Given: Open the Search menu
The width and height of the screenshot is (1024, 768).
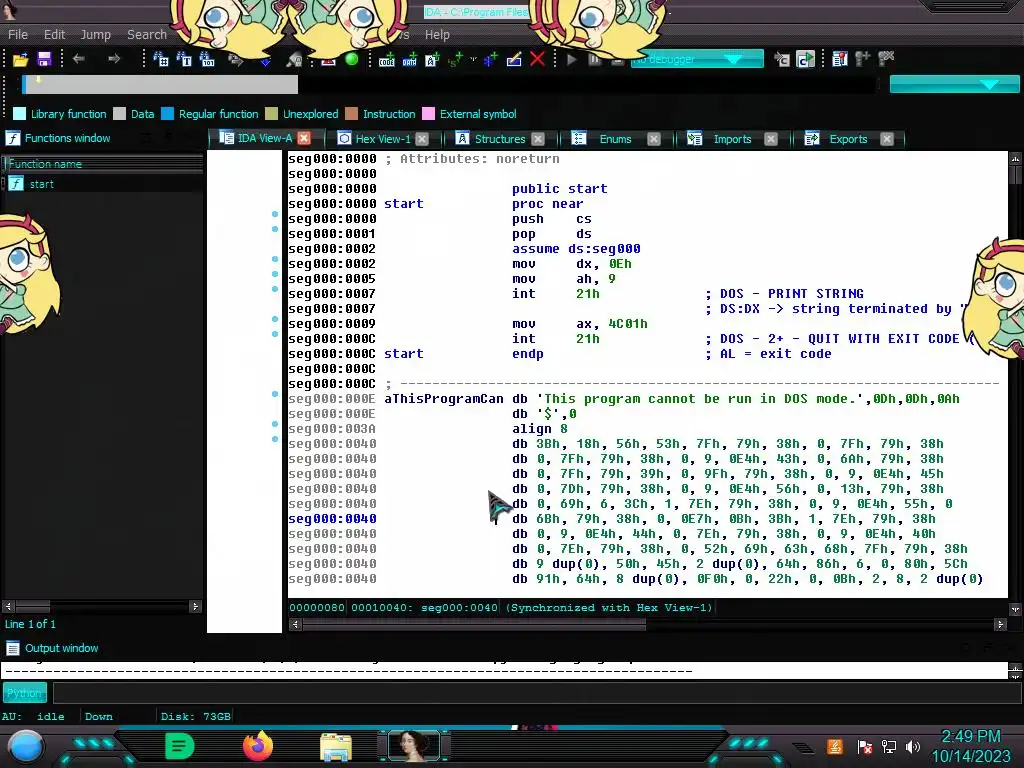Looking at the screenshot, I should click(x=147, y=35).
